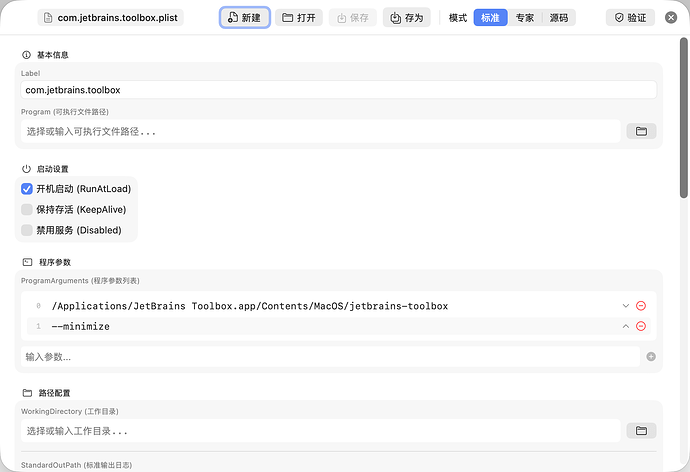
Task: Enable 禁用服务 (Disabled) checkbox
Action: (x=27, y=230)
